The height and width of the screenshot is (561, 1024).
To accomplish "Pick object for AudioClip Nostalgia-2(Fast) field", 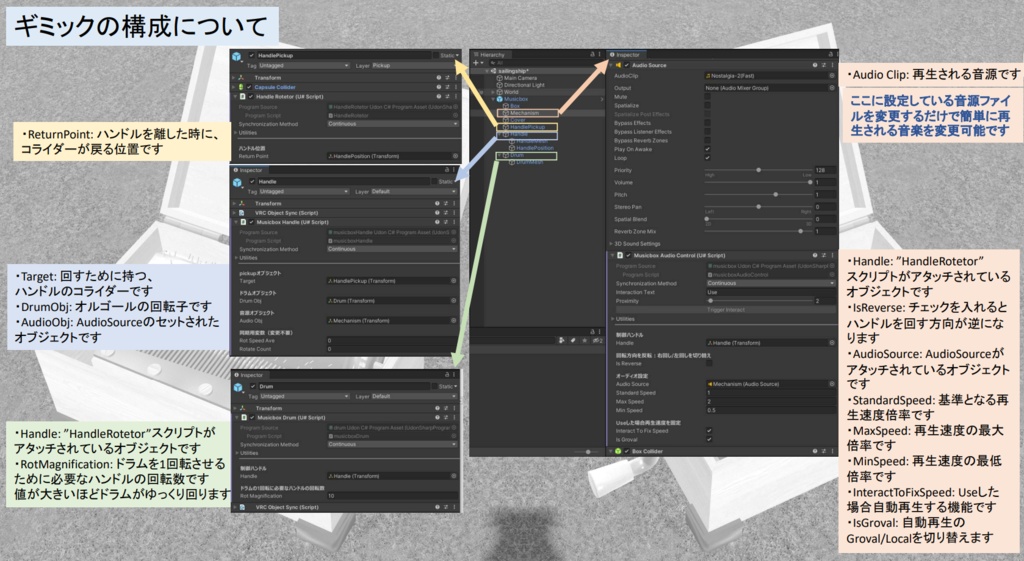I will coord(831,76).
